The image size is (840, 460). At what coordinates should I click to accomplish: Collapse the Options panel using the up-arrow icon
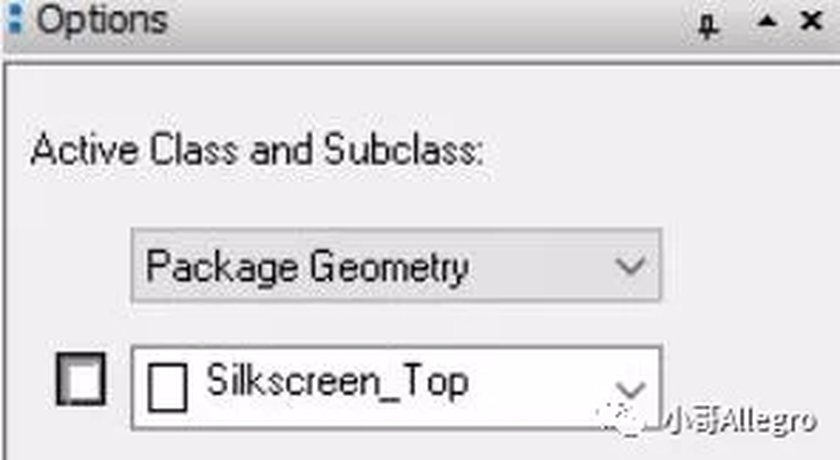(767, 21)
